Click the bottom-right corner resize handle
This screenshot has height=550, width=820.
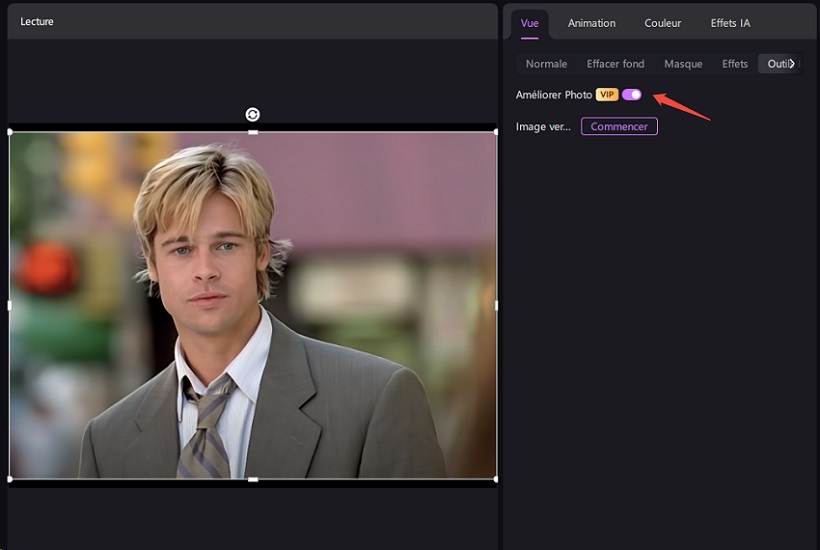tap(496, 479)
